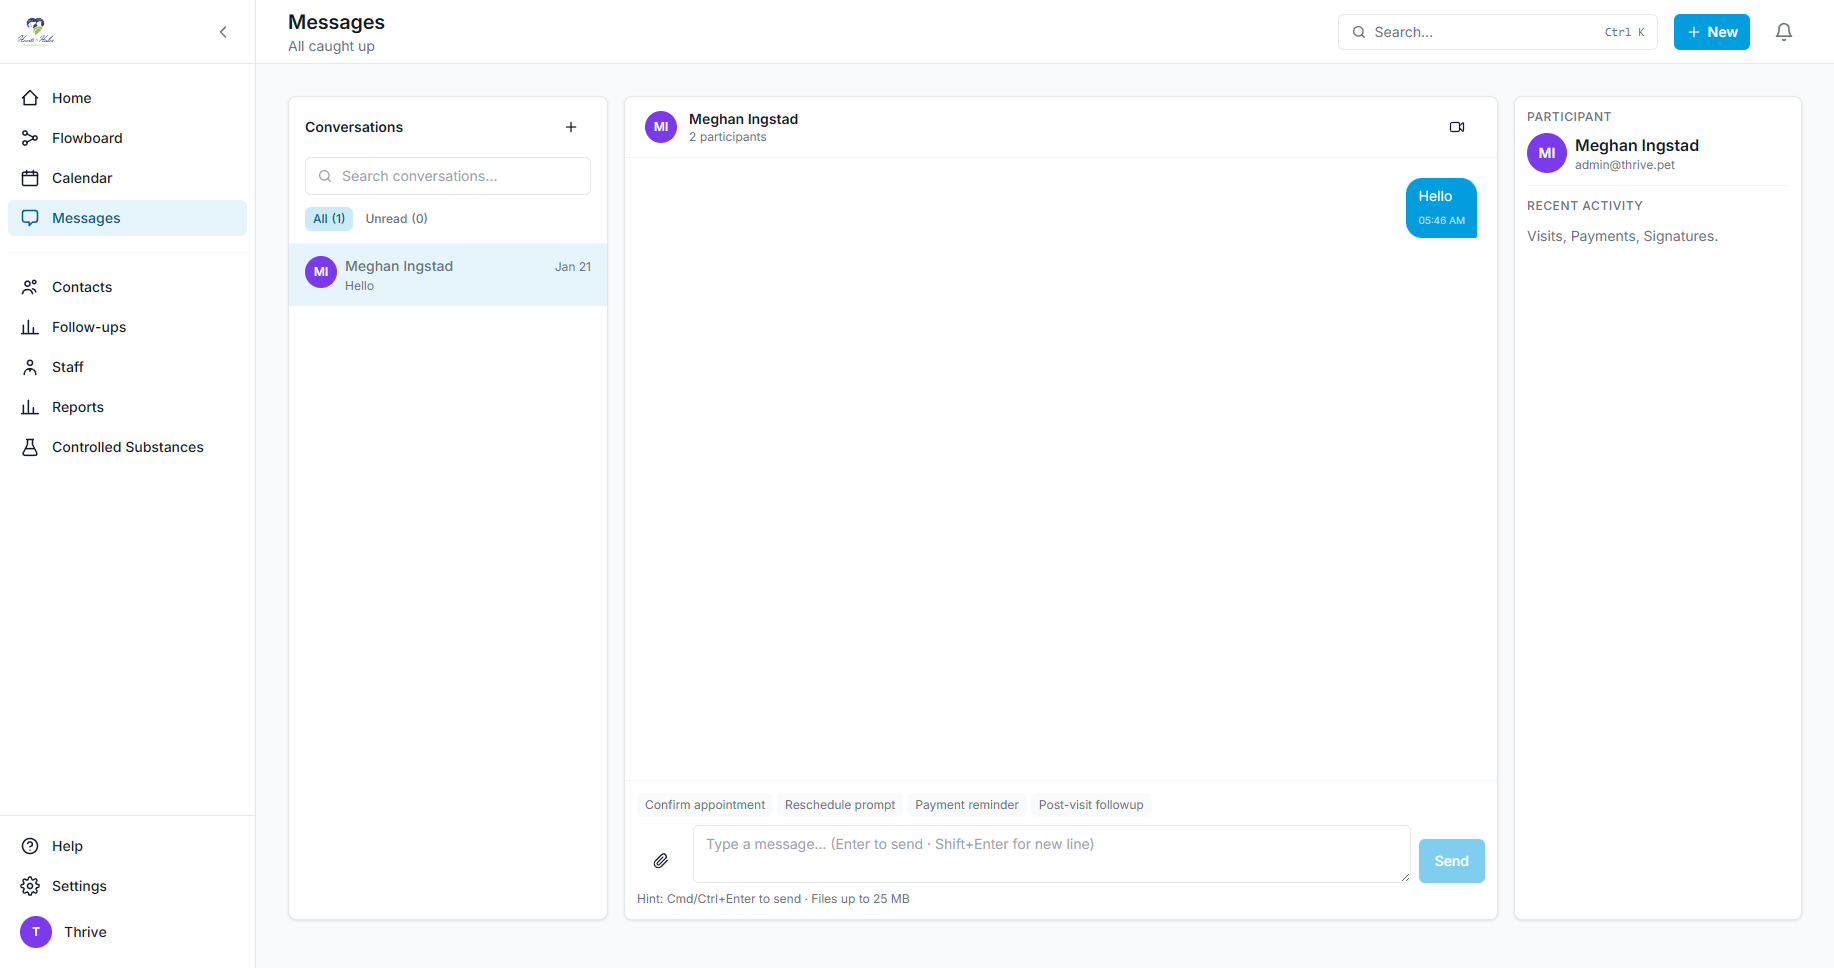Image resolution: width=1834 pixels, height=968 pixels.
Task: Click the Messages speech bubble icon
Action: 30,218
